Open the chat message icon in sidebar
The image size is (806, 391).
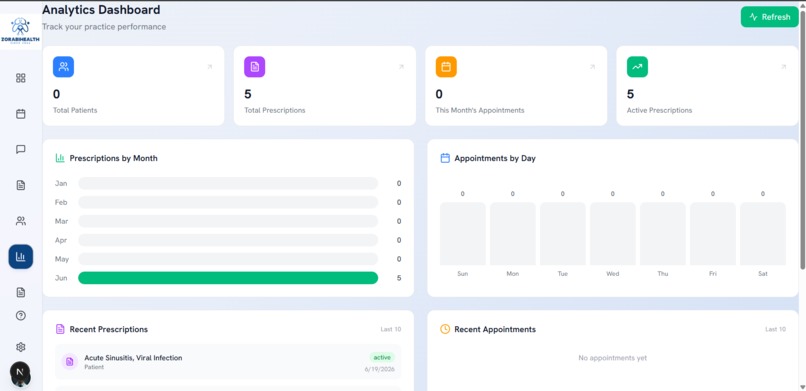[x=21, y=150]
